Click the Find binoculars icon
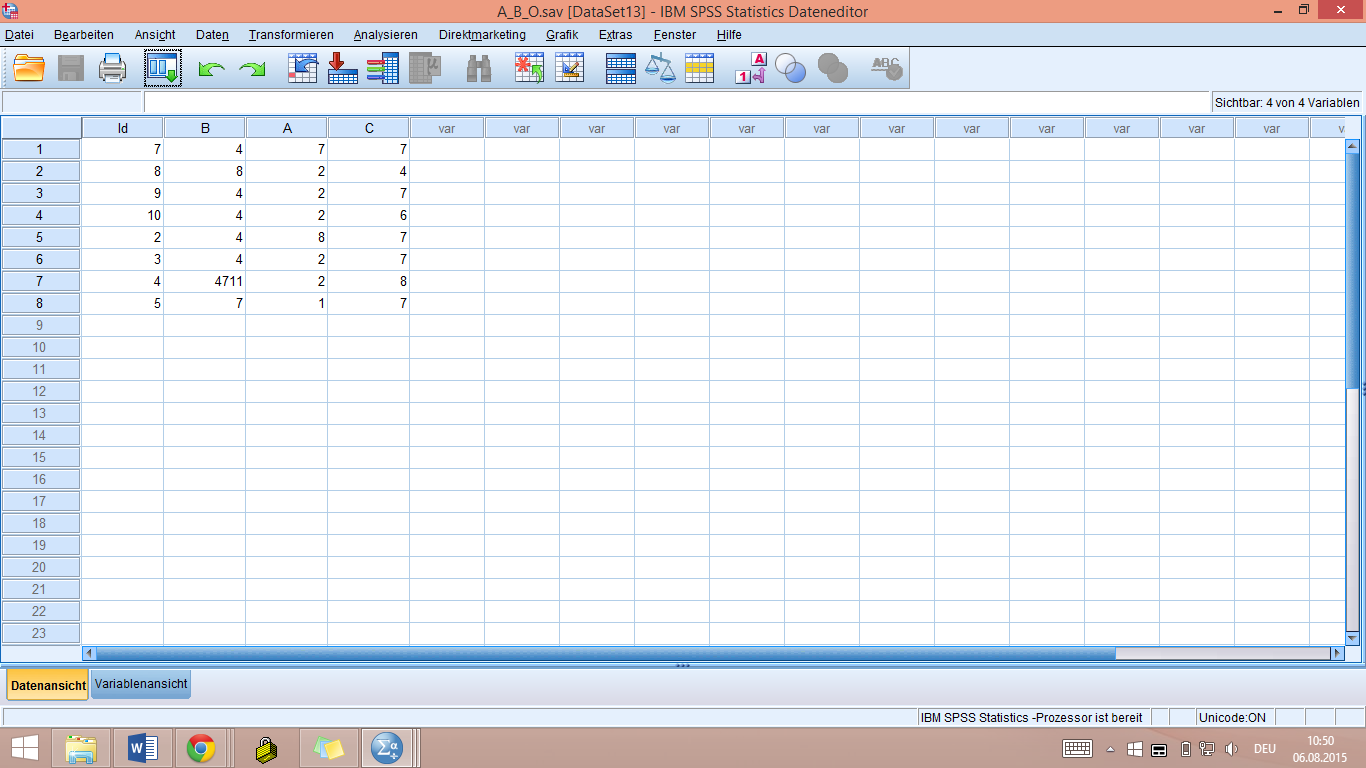 [x=479, y=68]
